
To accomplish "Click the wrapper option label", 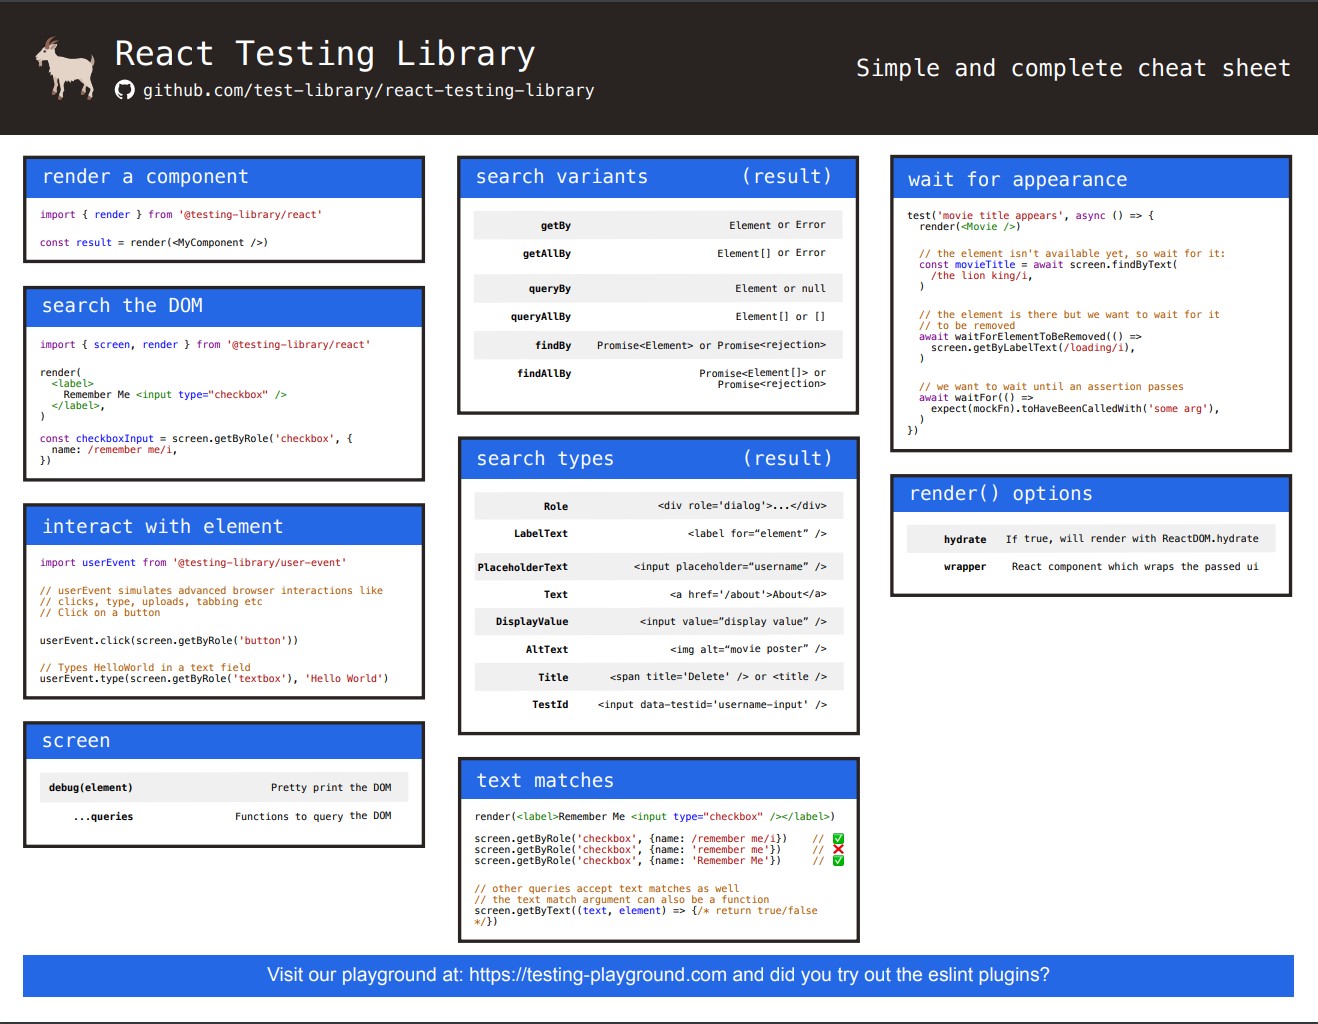I will pos(965,567).
